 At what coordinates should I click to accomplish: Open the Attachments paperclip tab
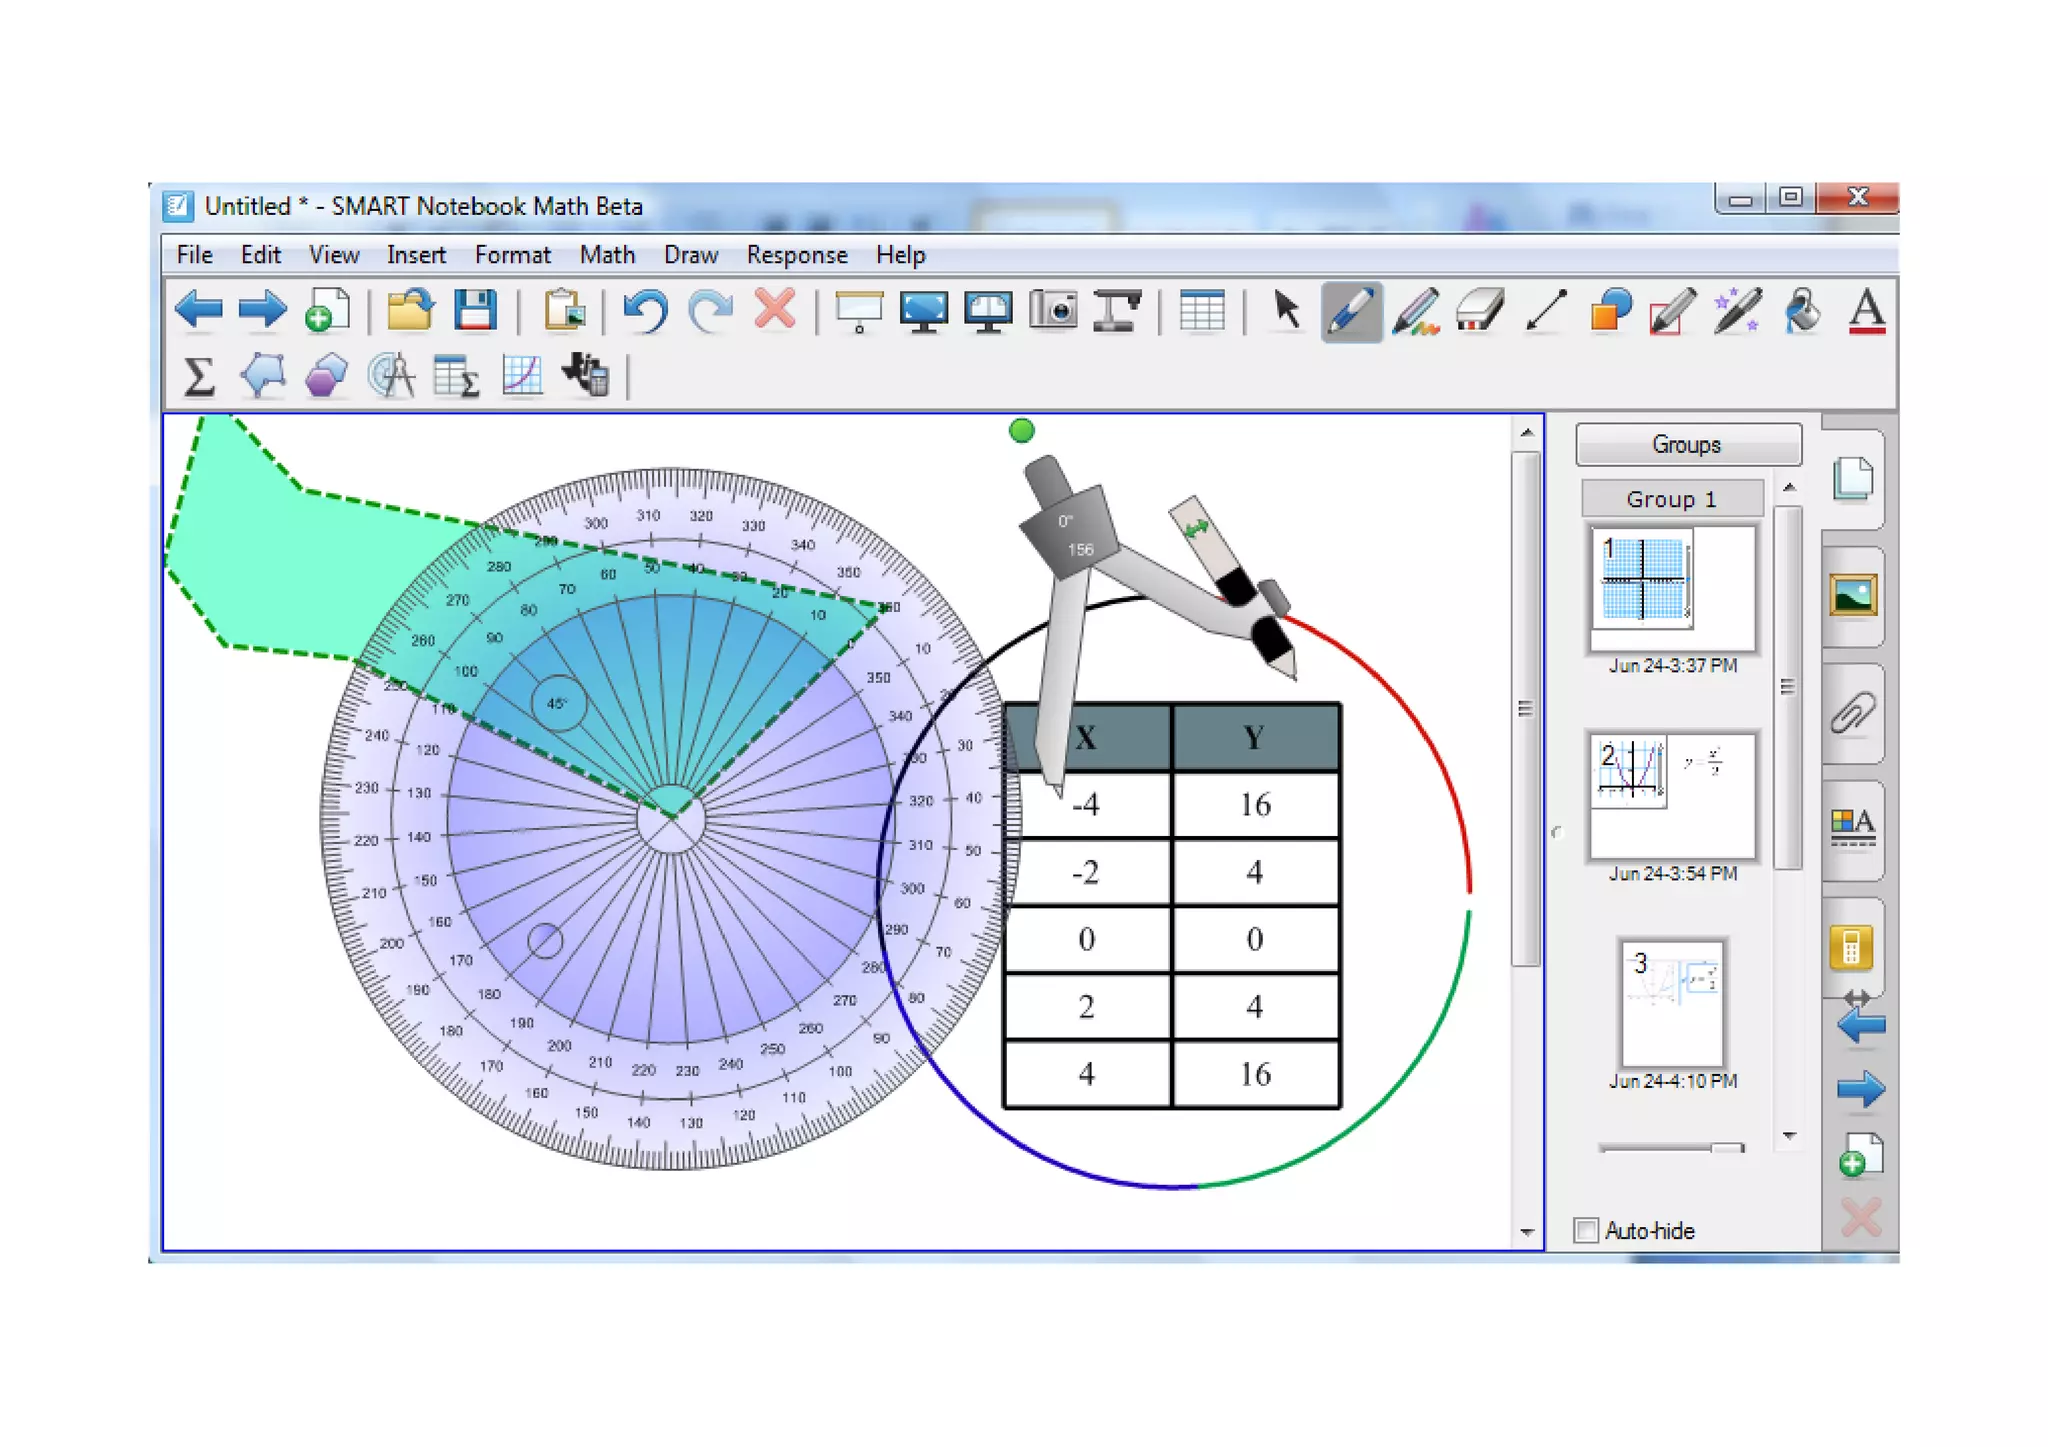1853,714
